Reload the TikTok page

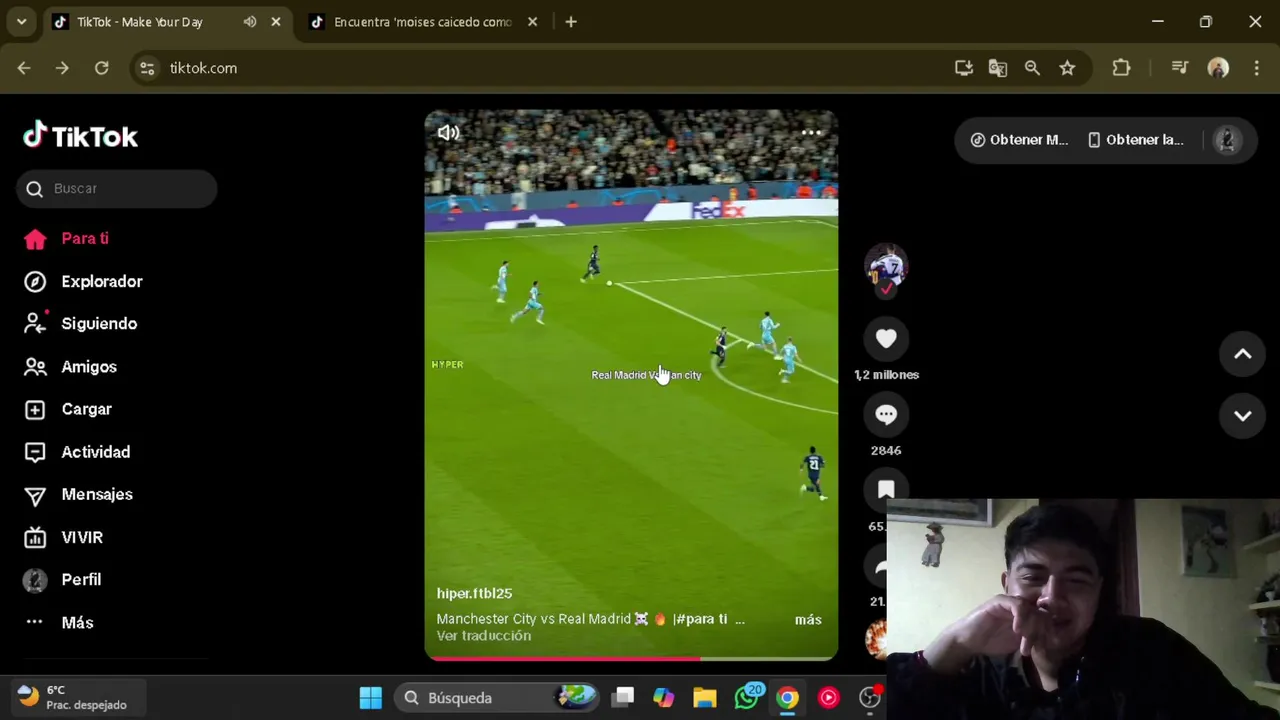click(x=101, y=68)
